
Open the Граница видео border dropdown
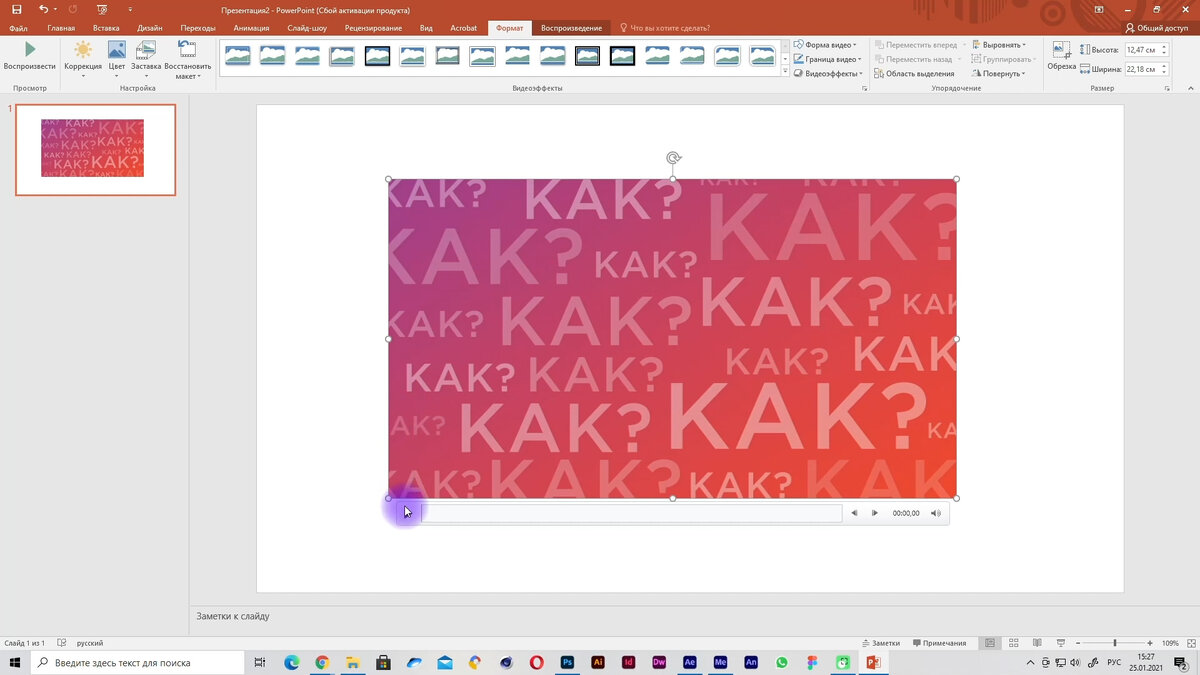tap(827, 59)
